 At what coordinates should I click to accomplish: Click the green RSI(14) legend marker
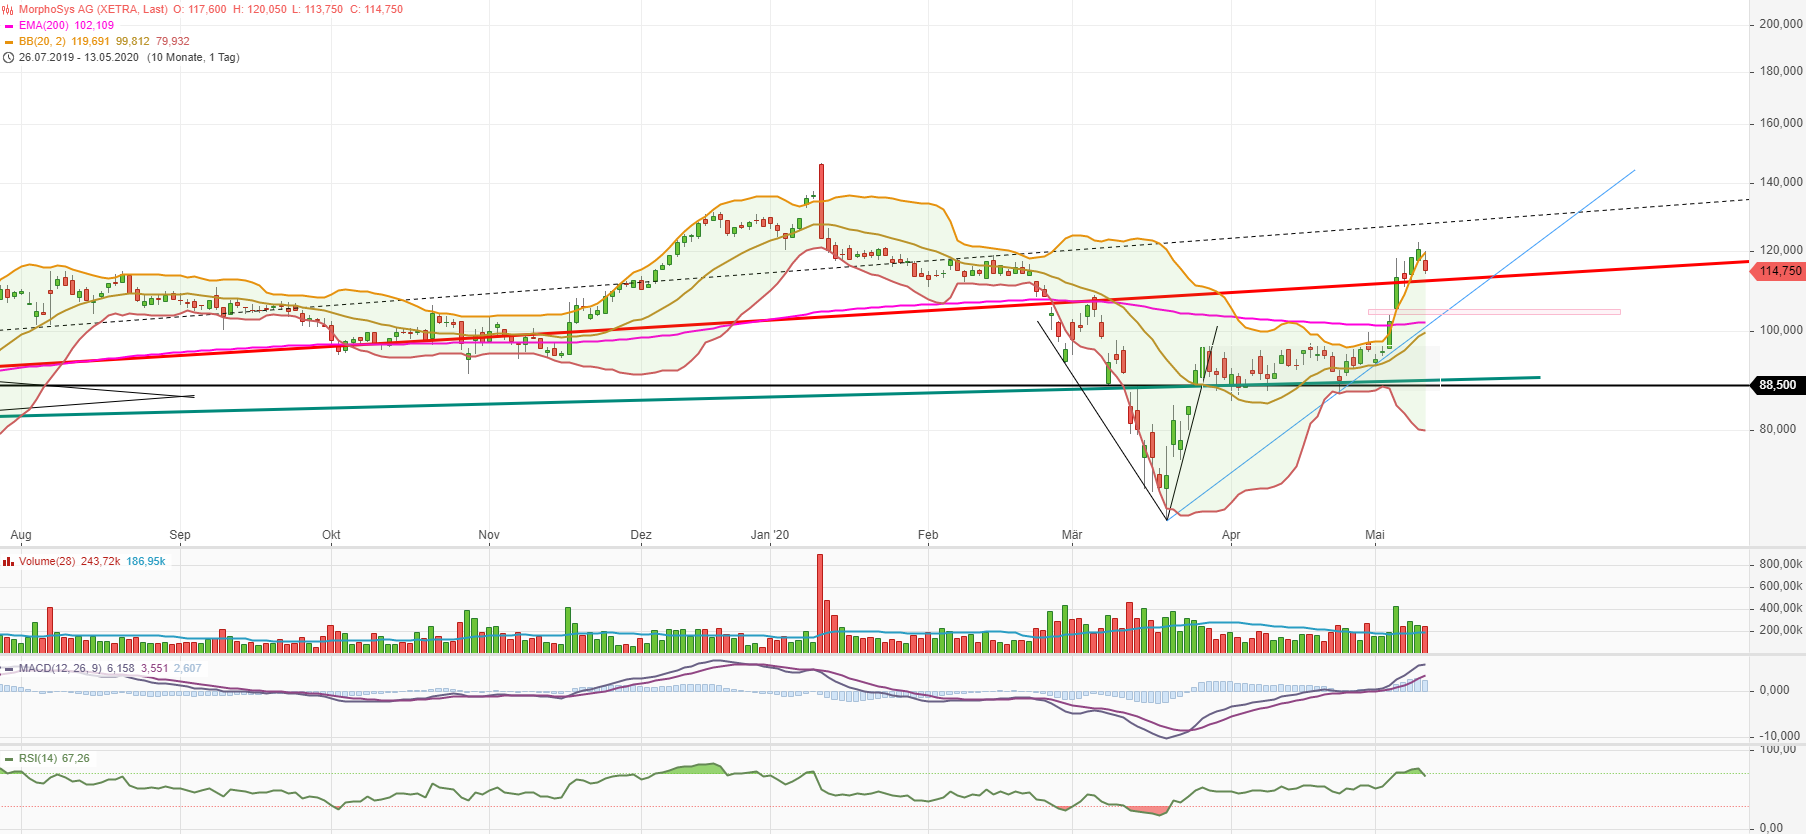9,759
